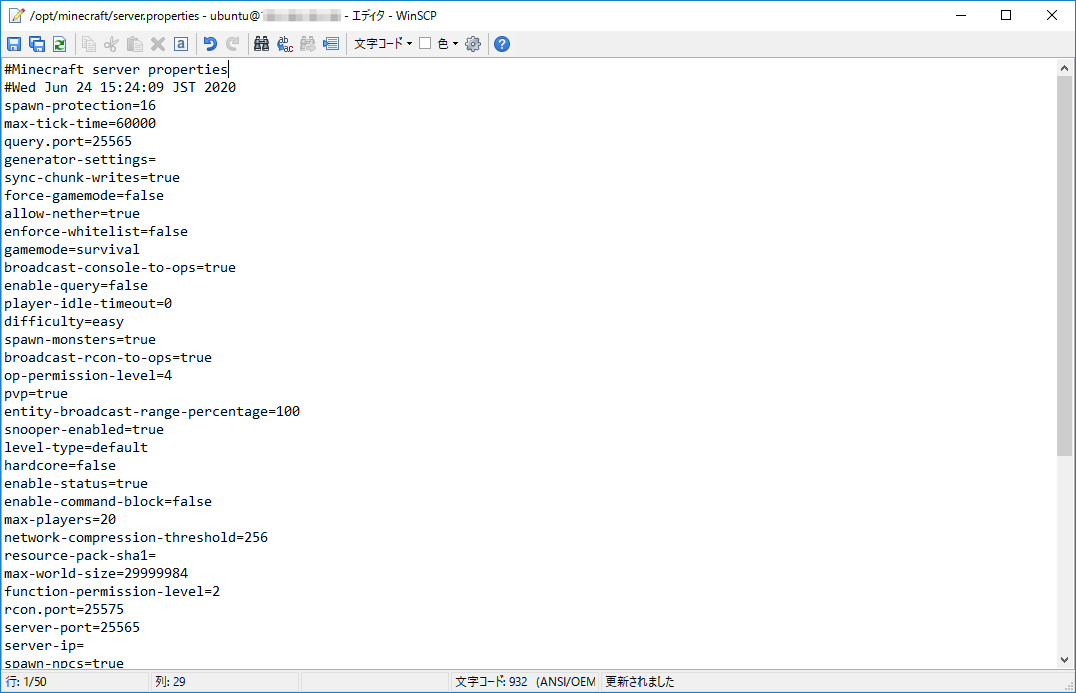Click the line 'enable-query=false'

tap(76, 285)
